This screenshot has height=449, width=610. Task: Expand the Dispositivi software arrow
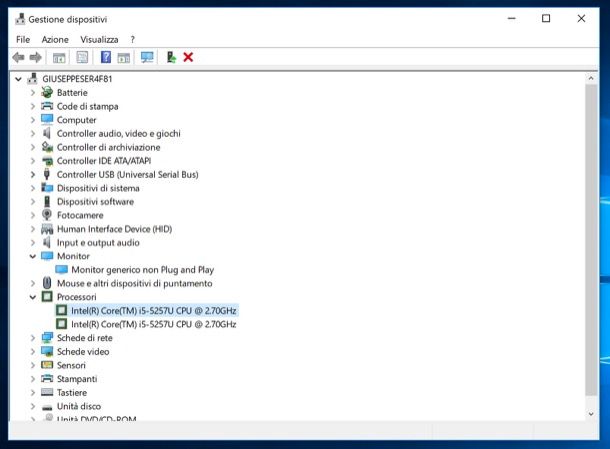tap(33, 202)
